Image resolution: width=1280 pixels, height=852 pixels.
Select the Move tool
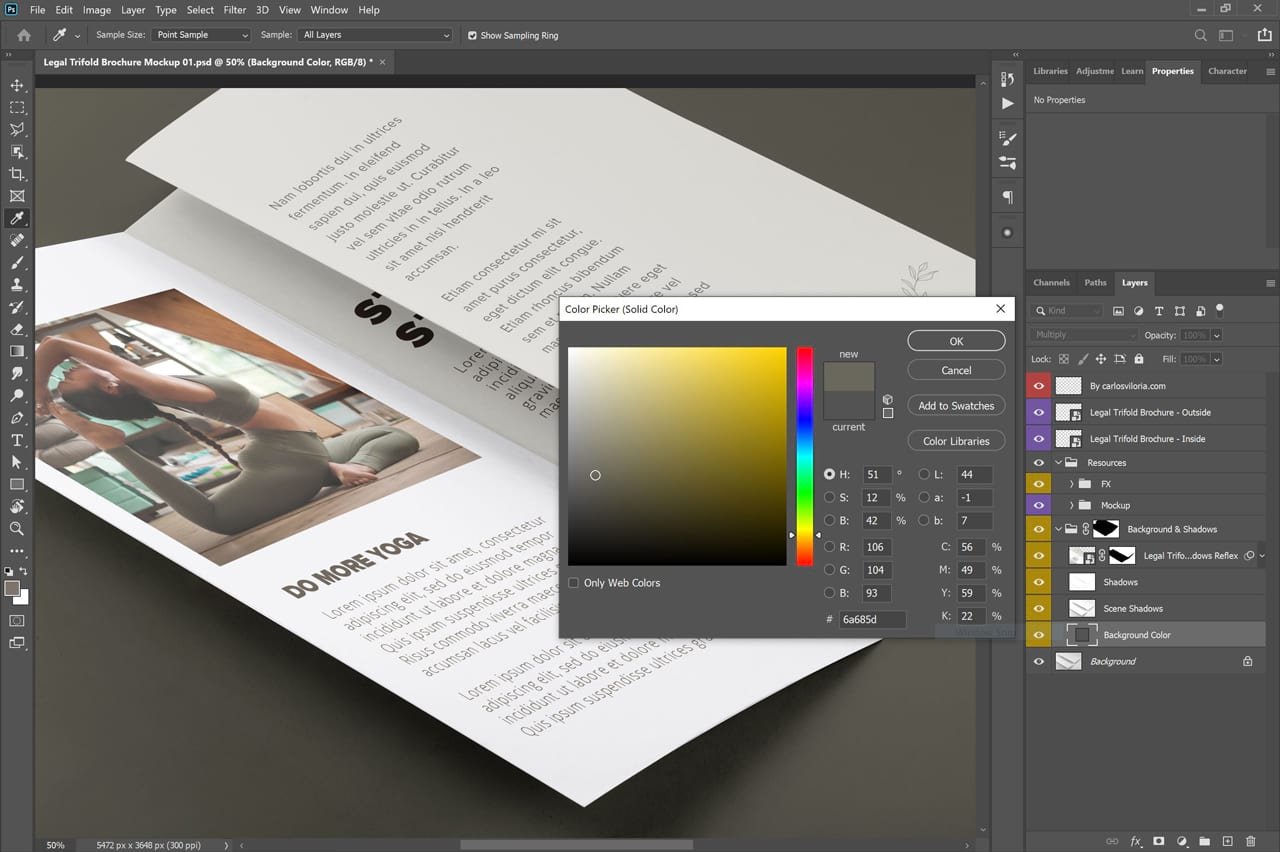coord(17,85)
